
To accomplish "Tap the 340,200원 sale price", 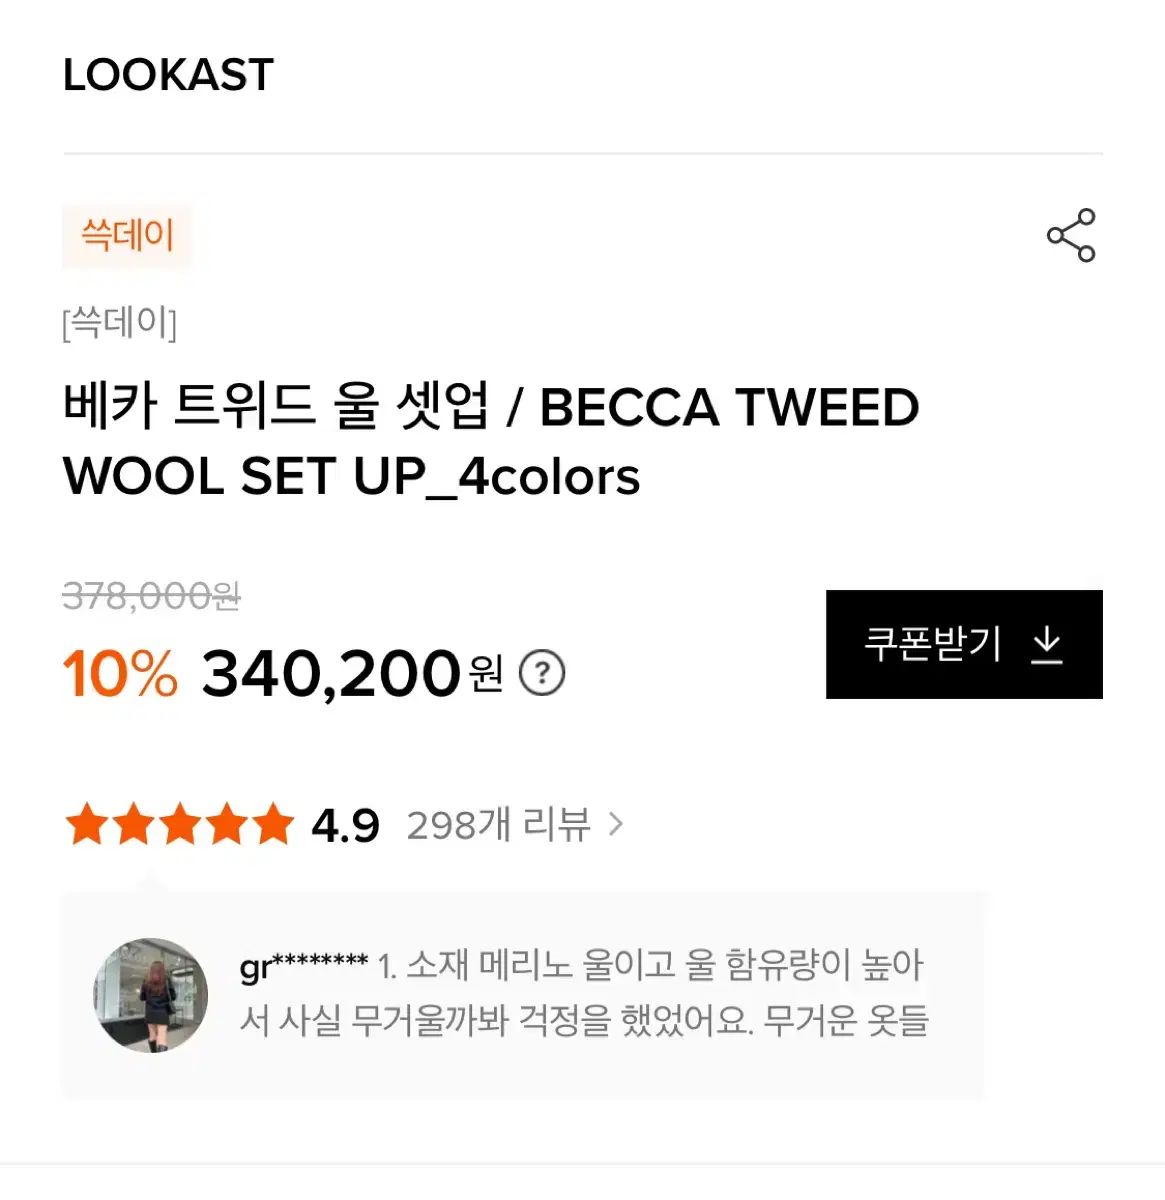I will (350, 673).
